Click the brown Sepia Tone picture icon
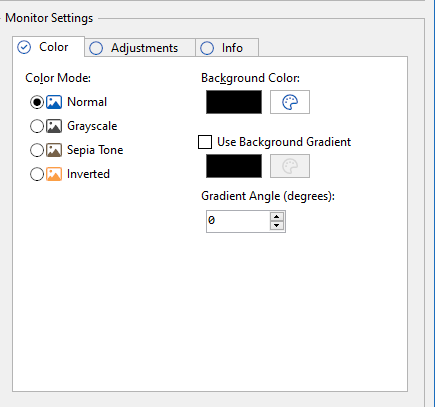Viewport: 435px width, 407px height. (x=54, y=150)
